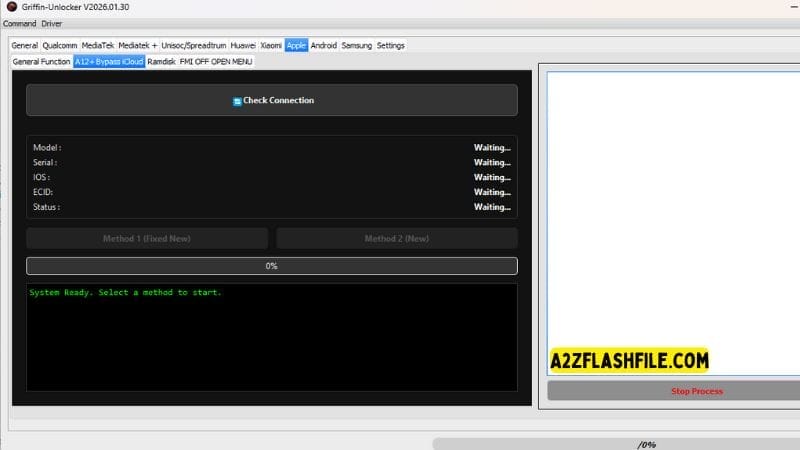This screenshot has width=800, height=450.
Task: Select the Huawei tab
Action: tap(243, 45)
